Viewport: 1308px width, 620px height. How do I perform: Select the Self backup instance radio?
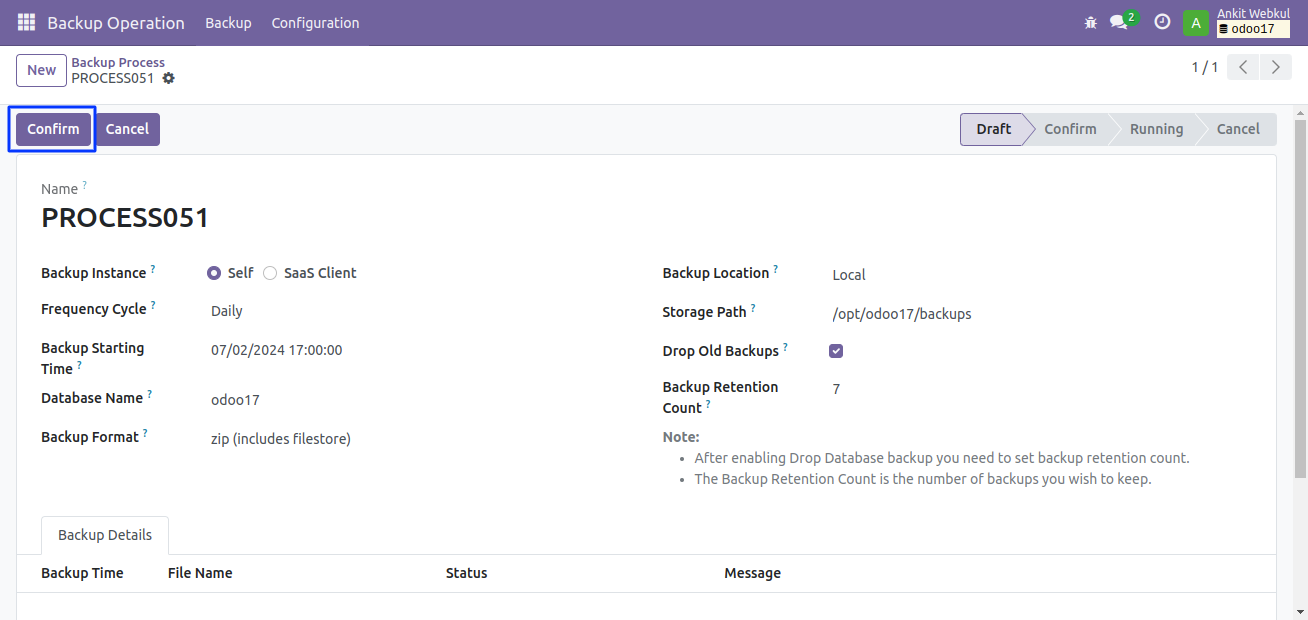(x=214, y=273)
